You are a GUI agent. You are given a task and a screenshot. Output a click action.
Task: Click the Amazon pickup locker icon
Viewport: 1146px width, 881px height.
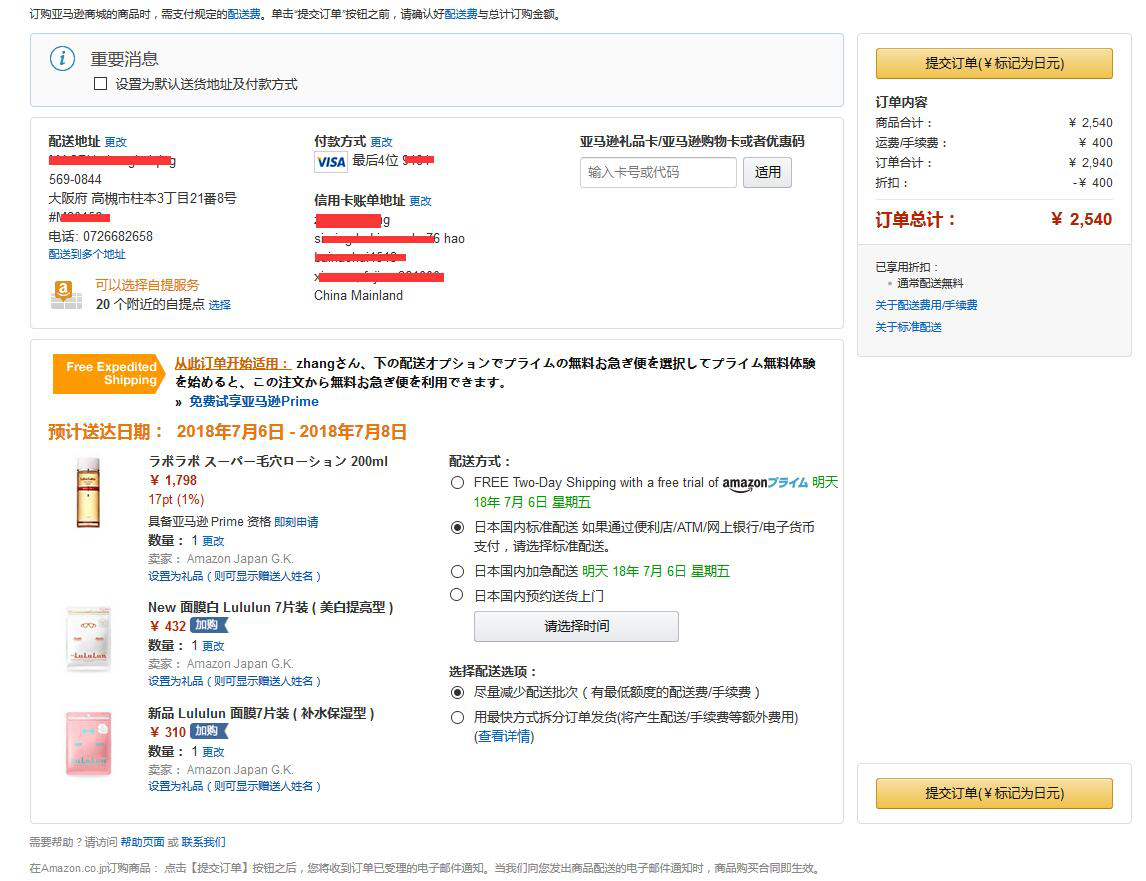click(x=66, y=294)
